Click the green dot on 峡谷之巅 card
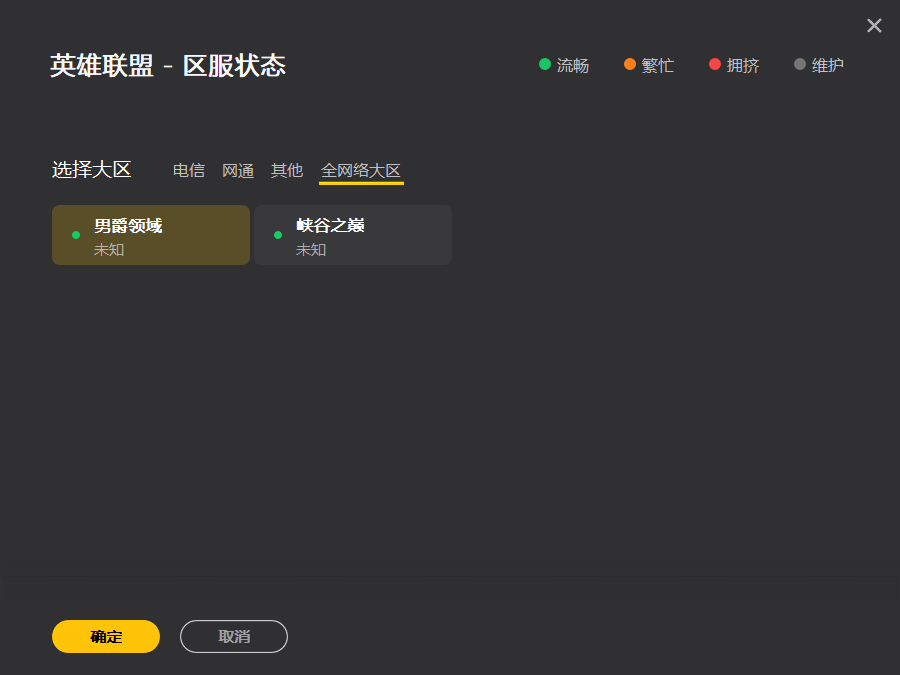 [278, 235]
